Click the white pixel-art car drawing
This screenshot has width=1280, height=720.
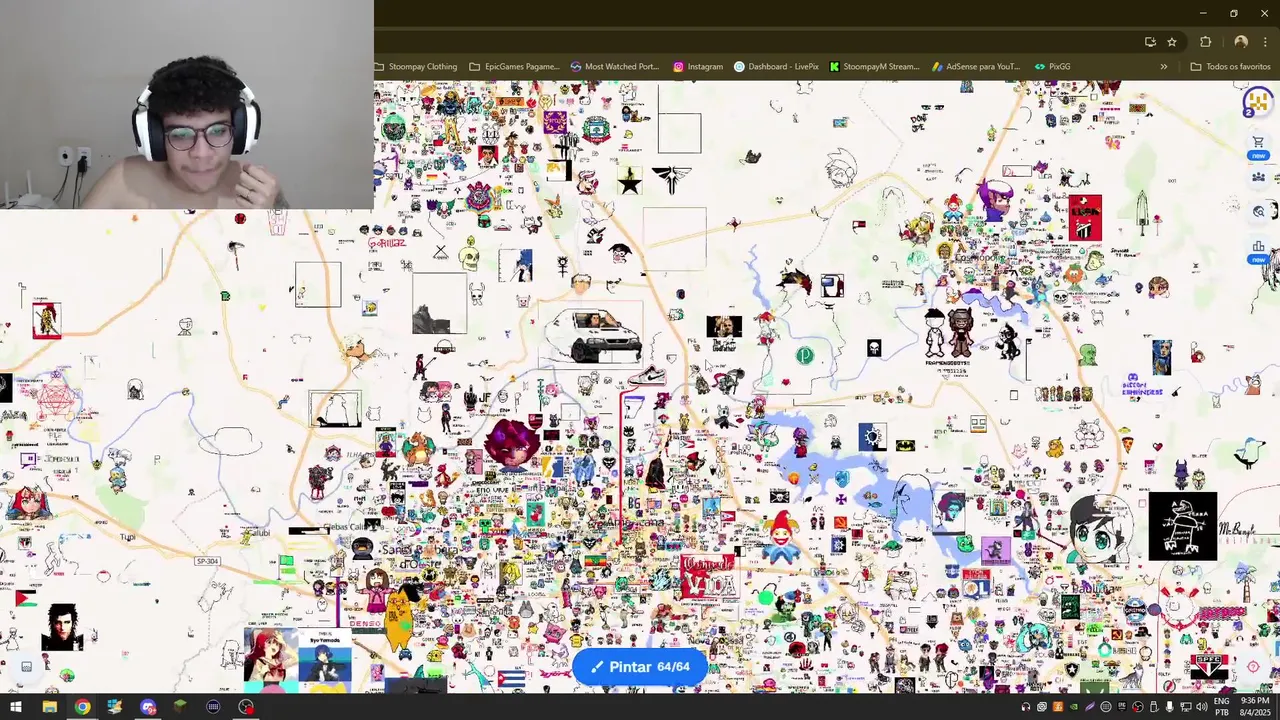[594, 336]
